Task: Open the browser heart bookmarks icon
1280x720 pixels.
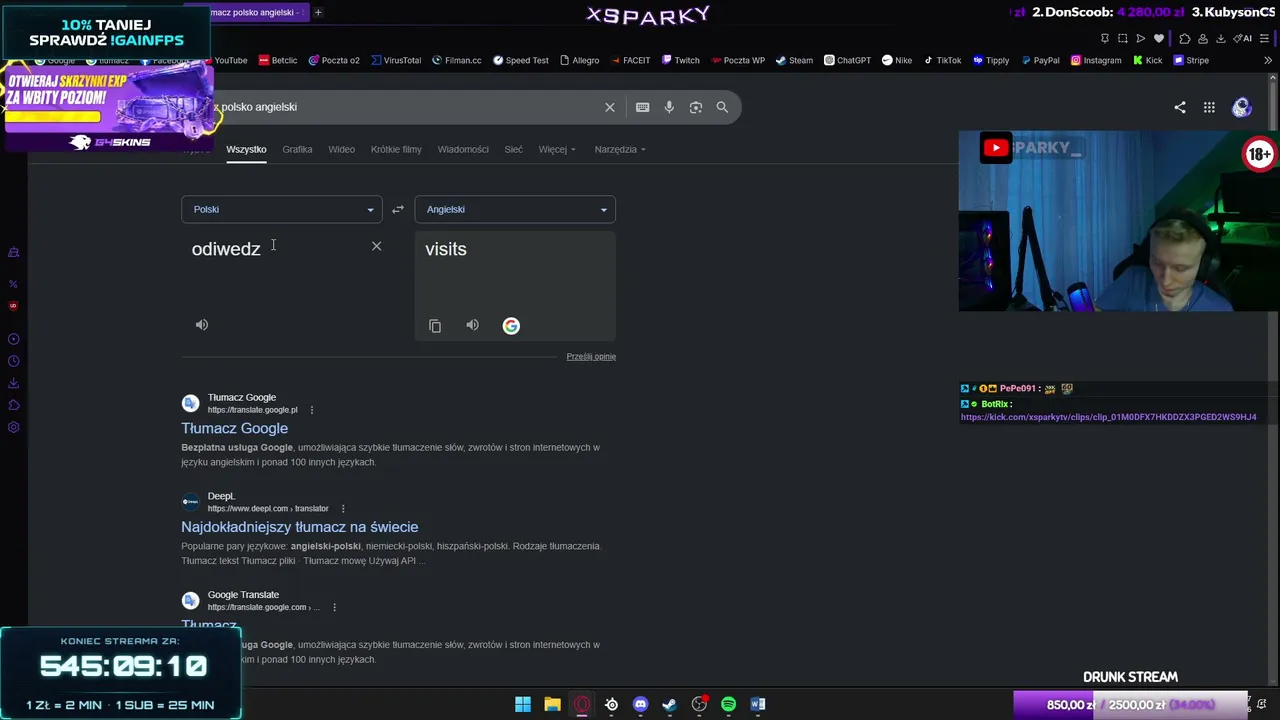Action: click(x=1159, y=38)
